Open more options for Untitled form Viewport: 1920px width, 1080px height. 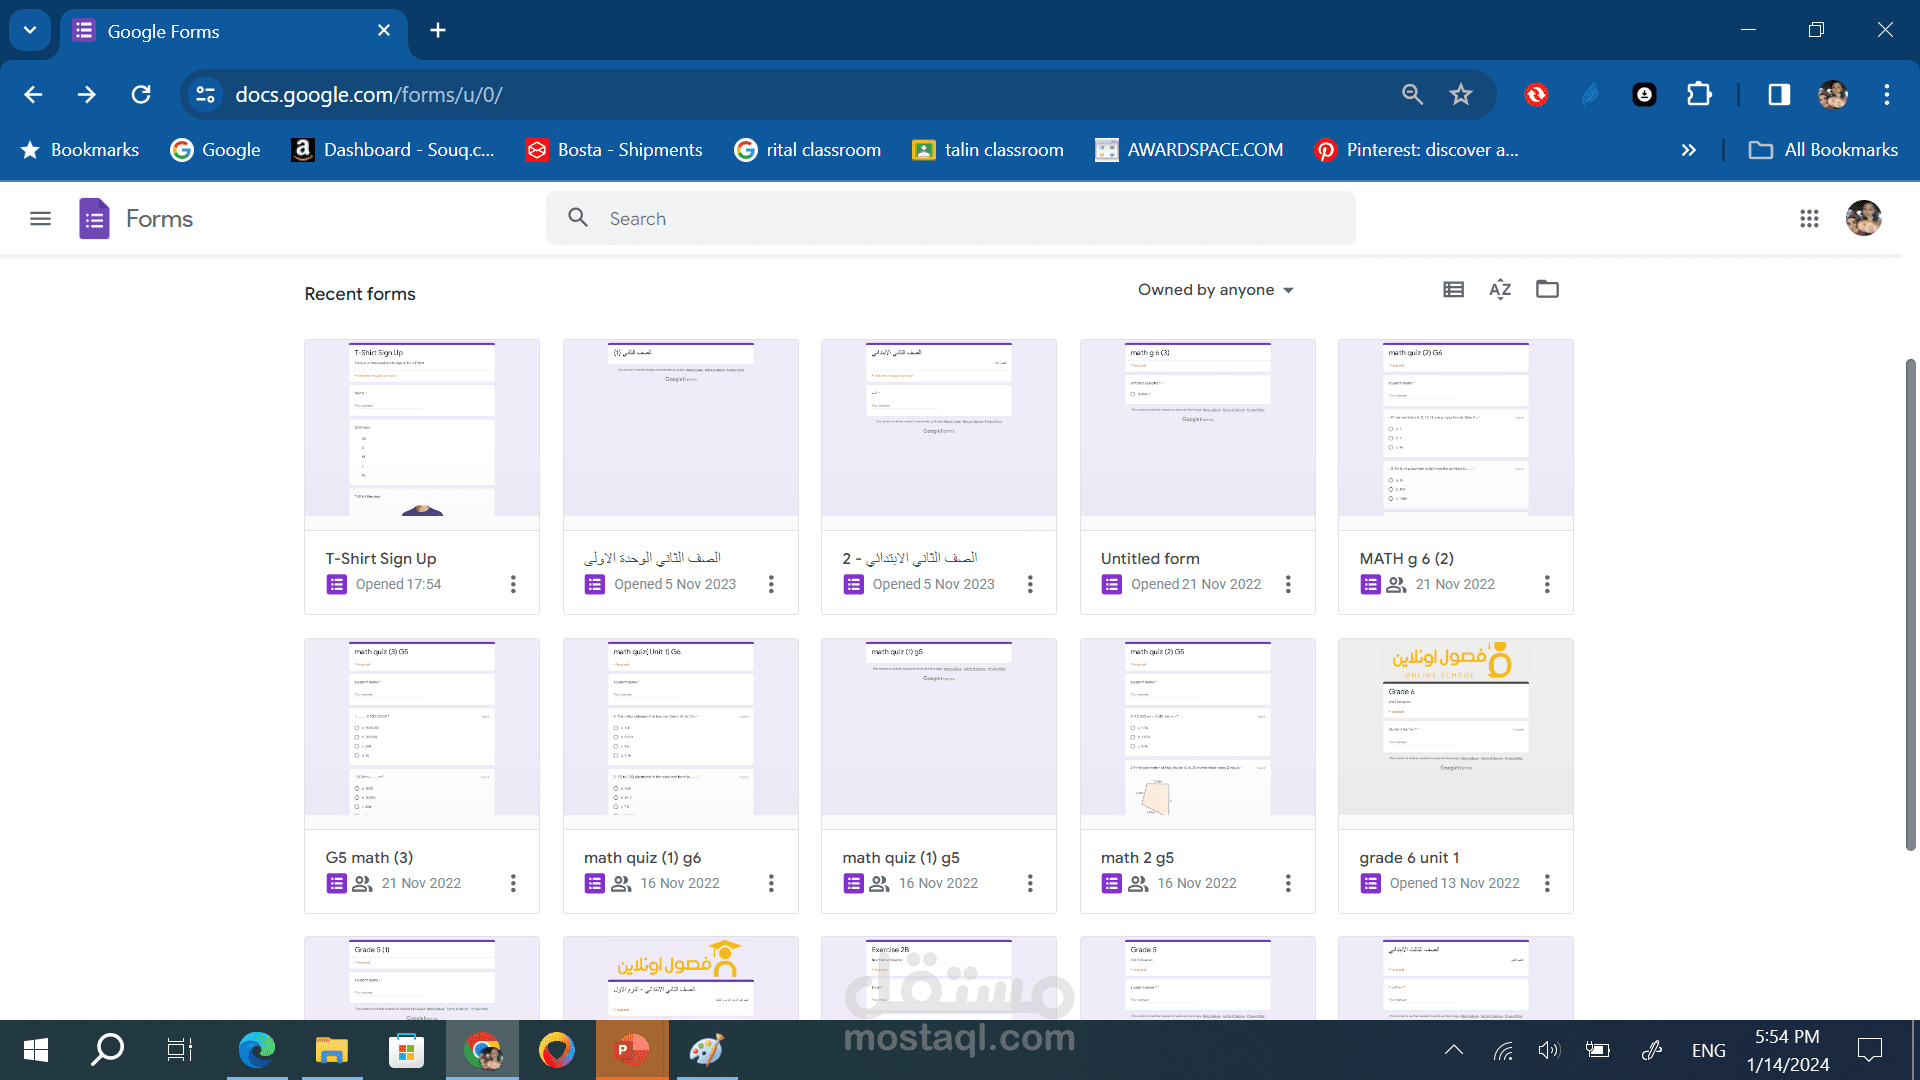click(1288, 584)
